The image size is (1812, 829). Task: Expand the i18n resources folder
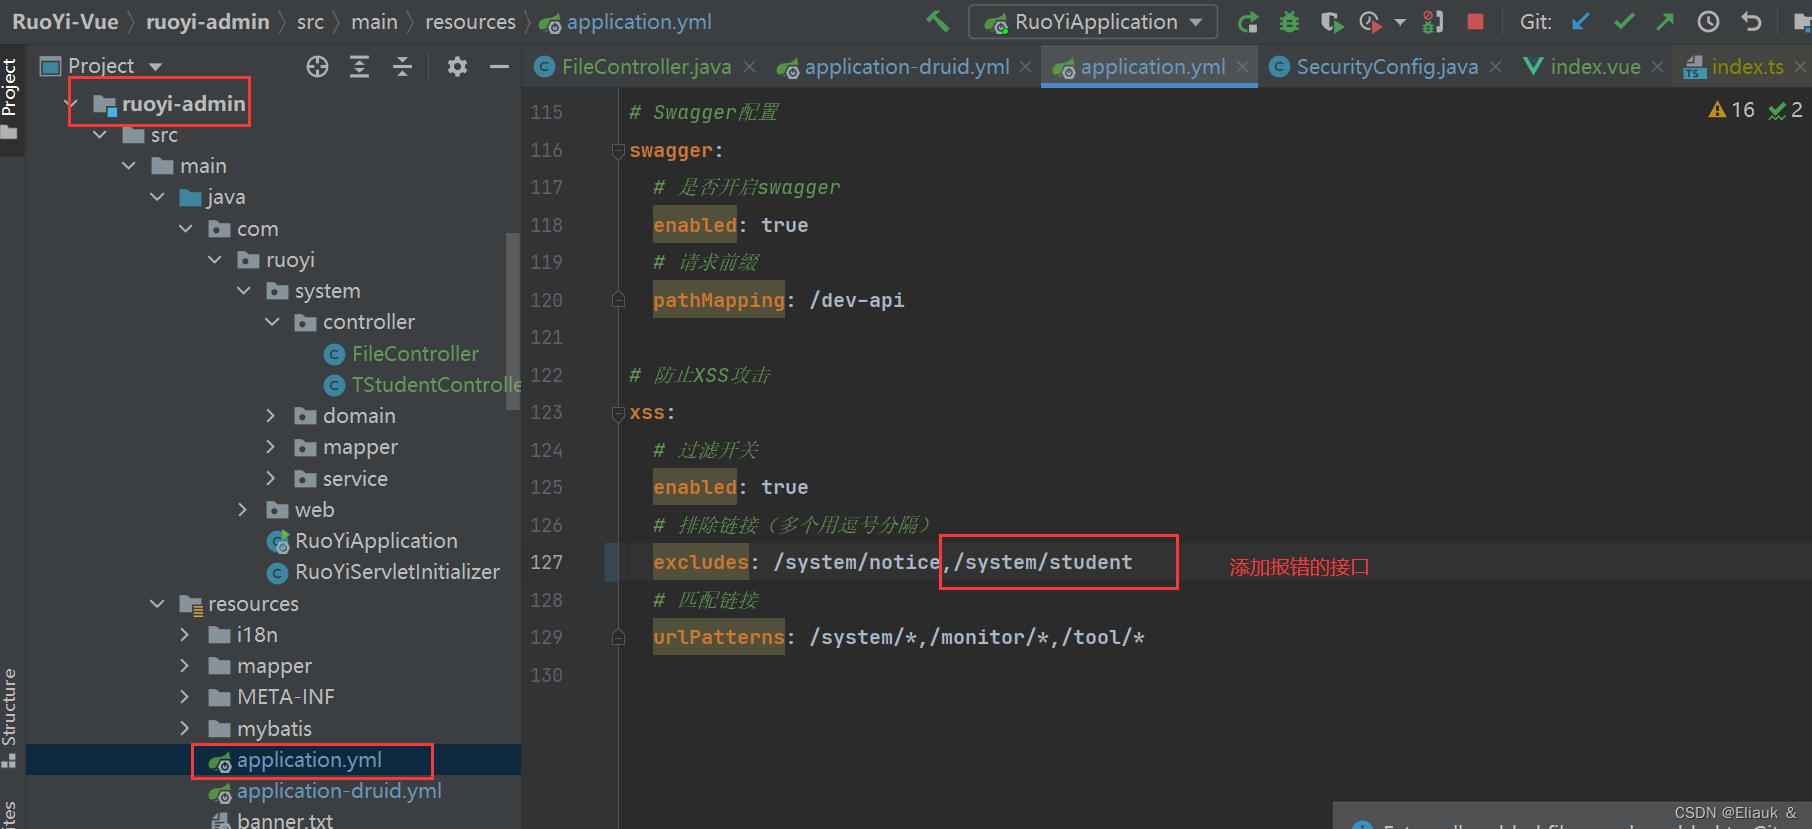tap(185, 635)
